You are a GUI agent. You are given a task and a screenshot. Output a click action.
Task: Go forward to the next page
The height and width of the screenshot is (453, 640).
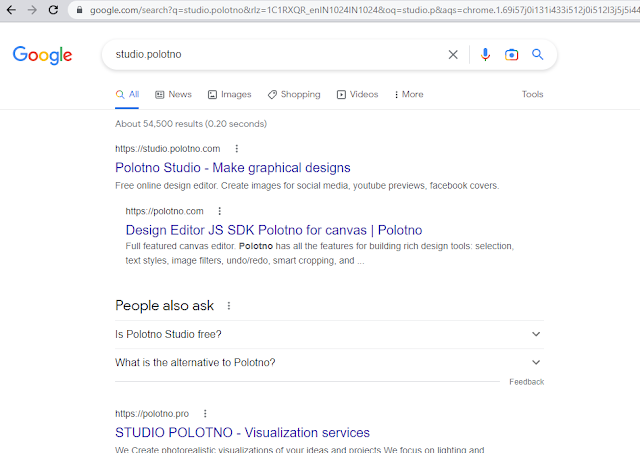coord(32,10)
